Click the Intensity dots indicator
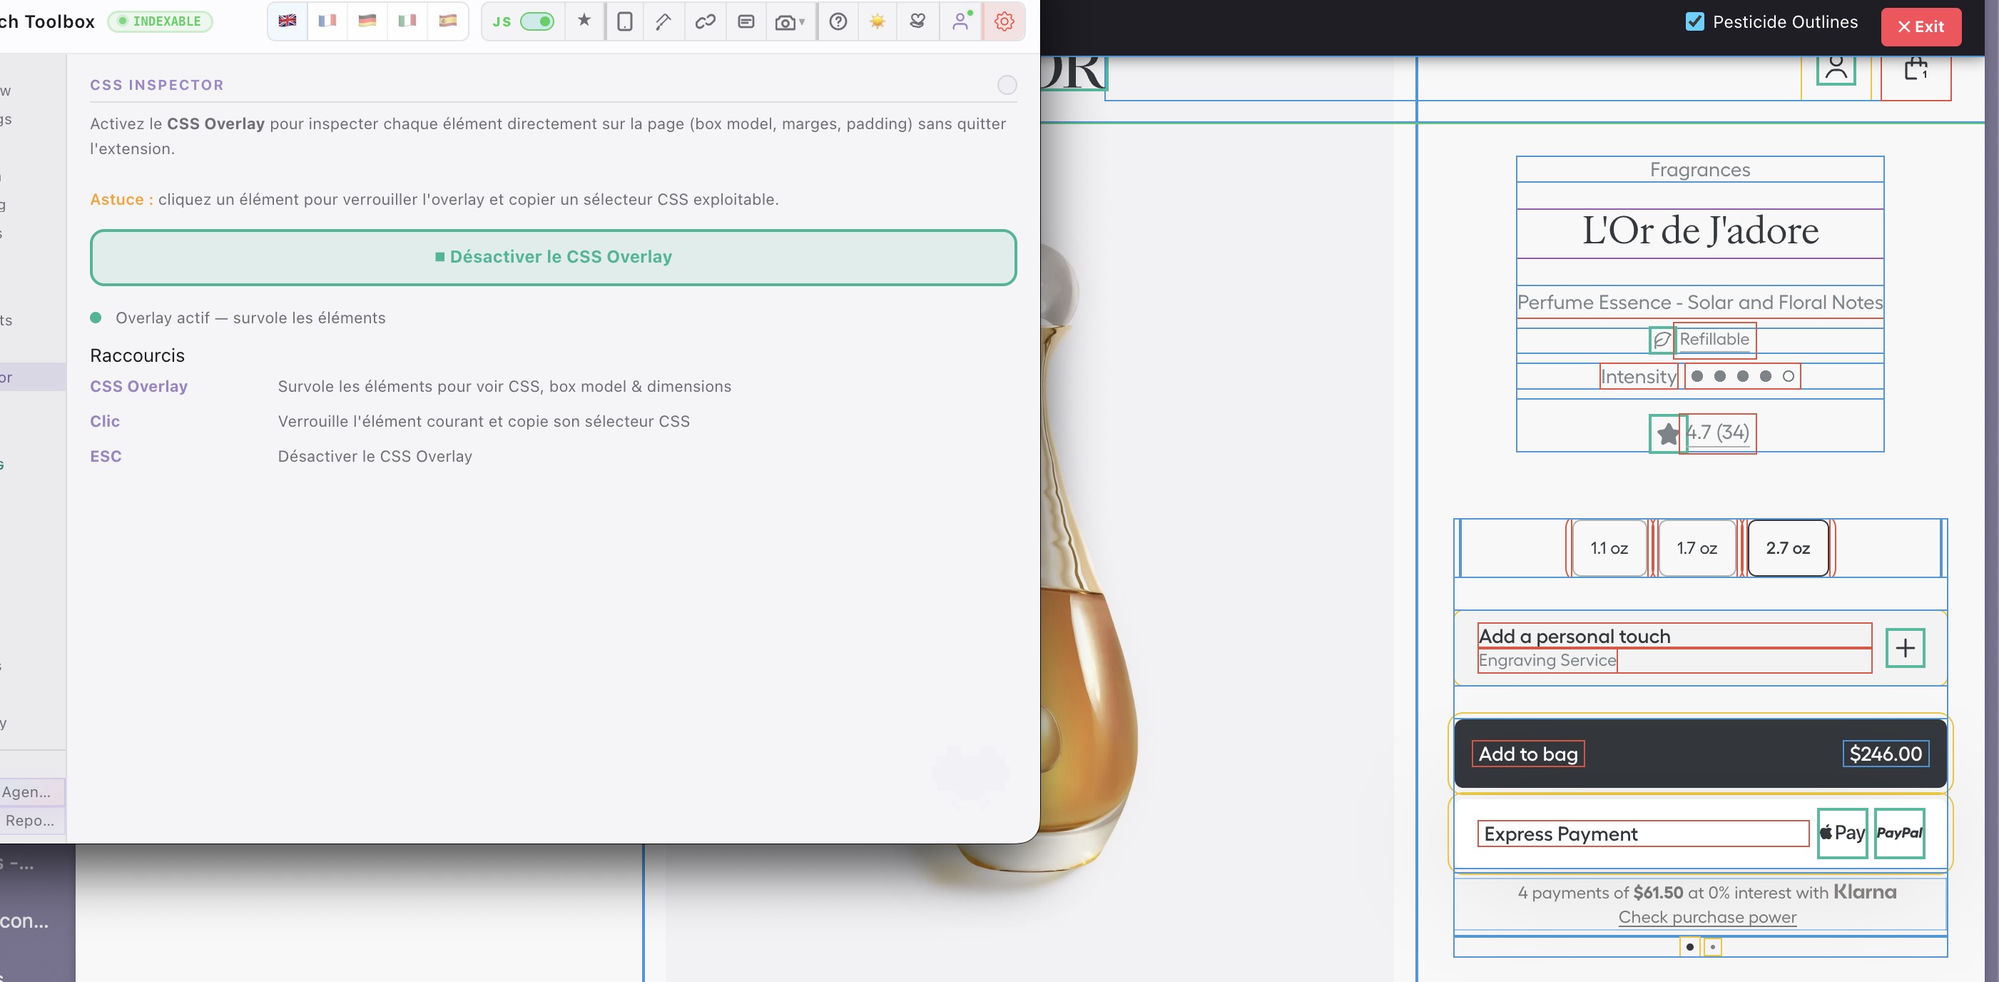Screen dimensions: 1999x982 pos(1742,376)
